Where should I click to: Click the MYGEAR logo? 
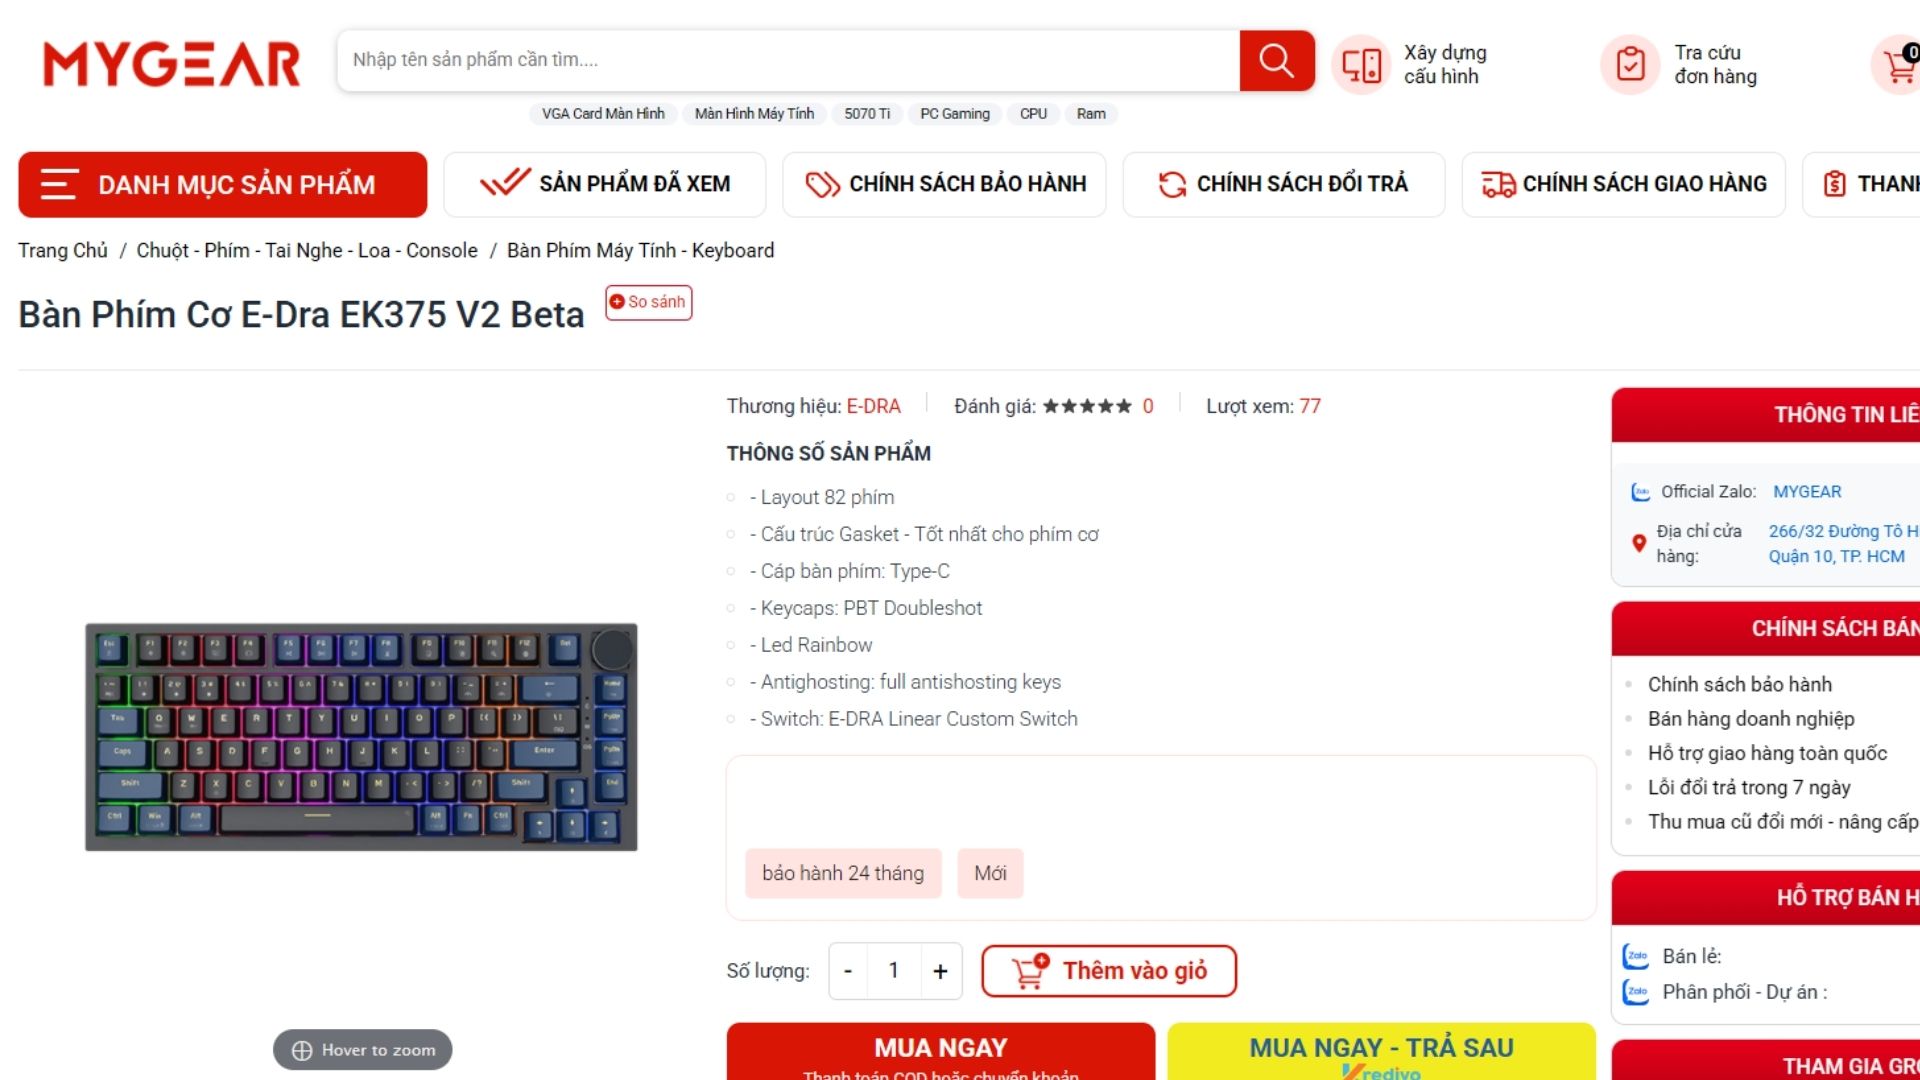171,65
